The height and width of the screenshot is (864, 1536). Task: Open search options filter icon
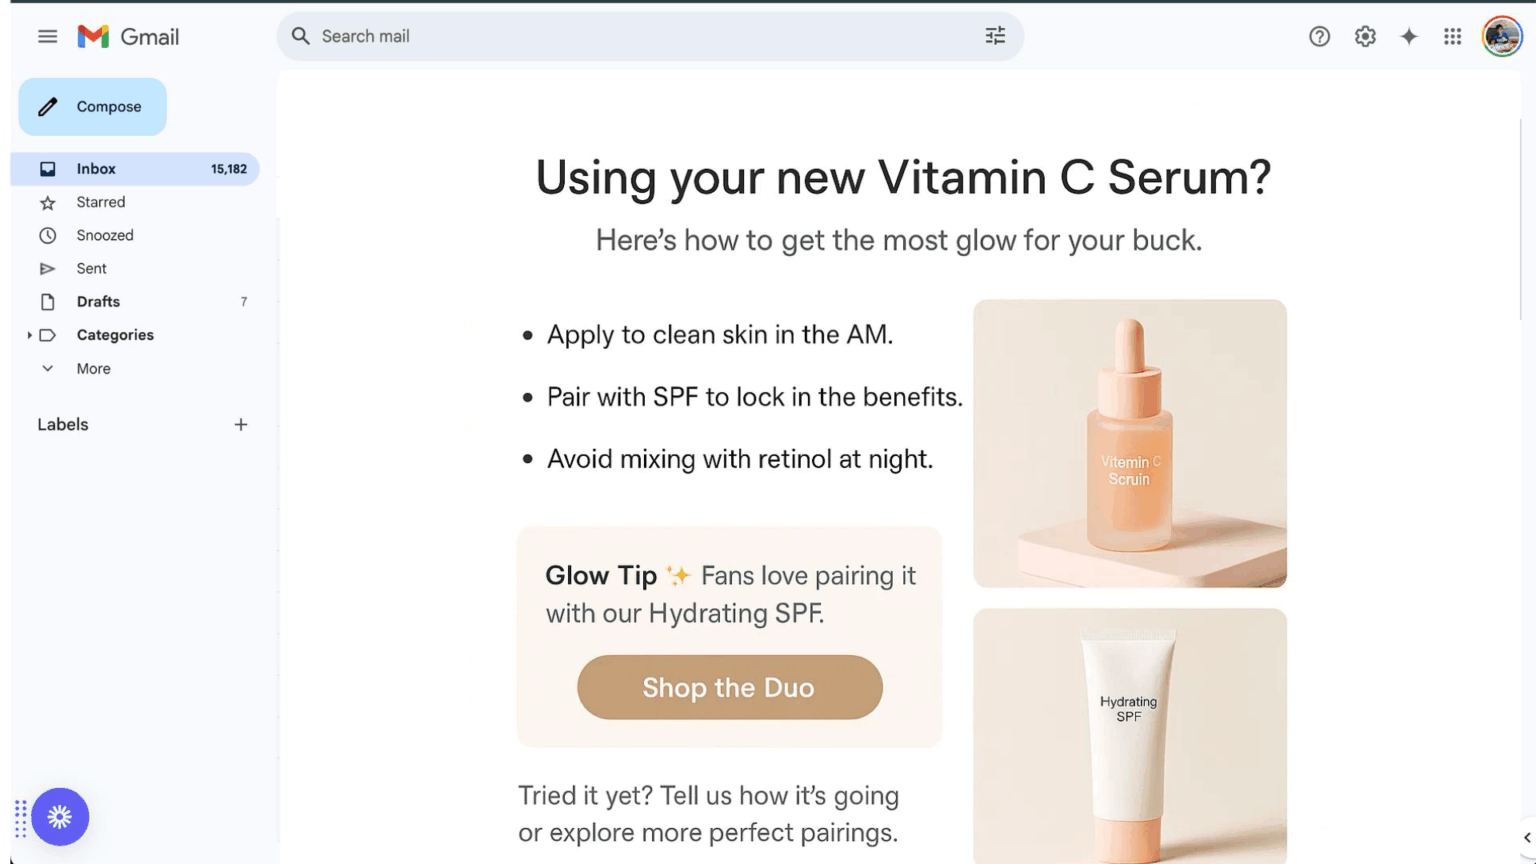(995, 36)
